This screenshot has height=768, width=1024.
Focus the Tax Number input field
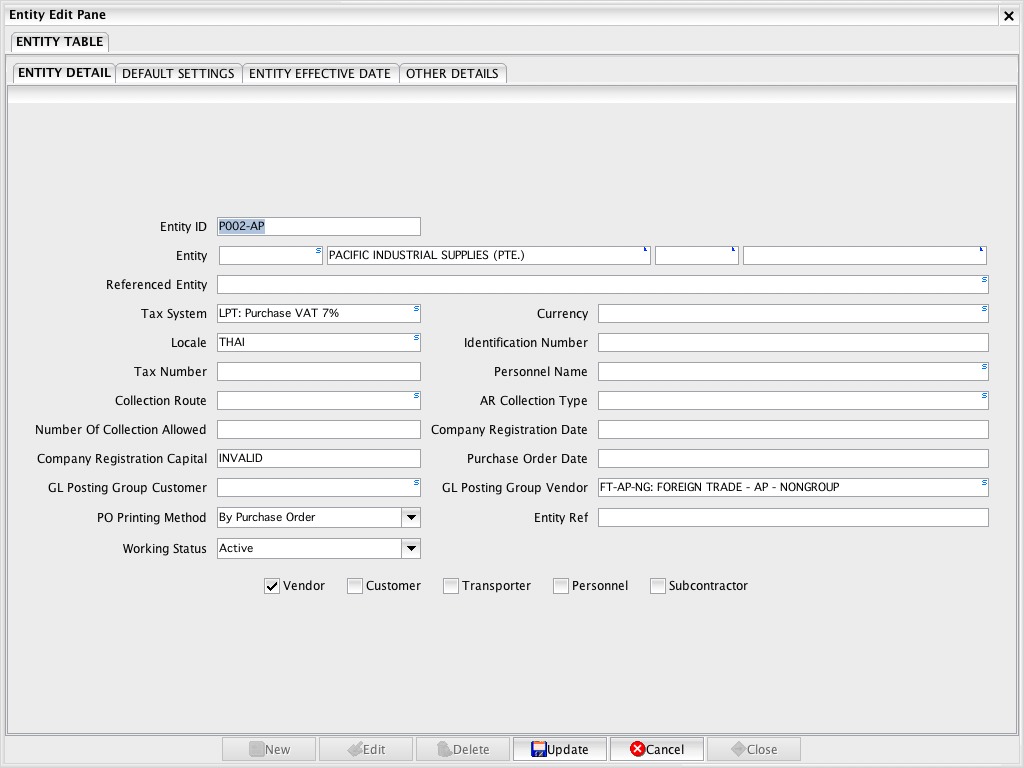[x=319, y=372]
